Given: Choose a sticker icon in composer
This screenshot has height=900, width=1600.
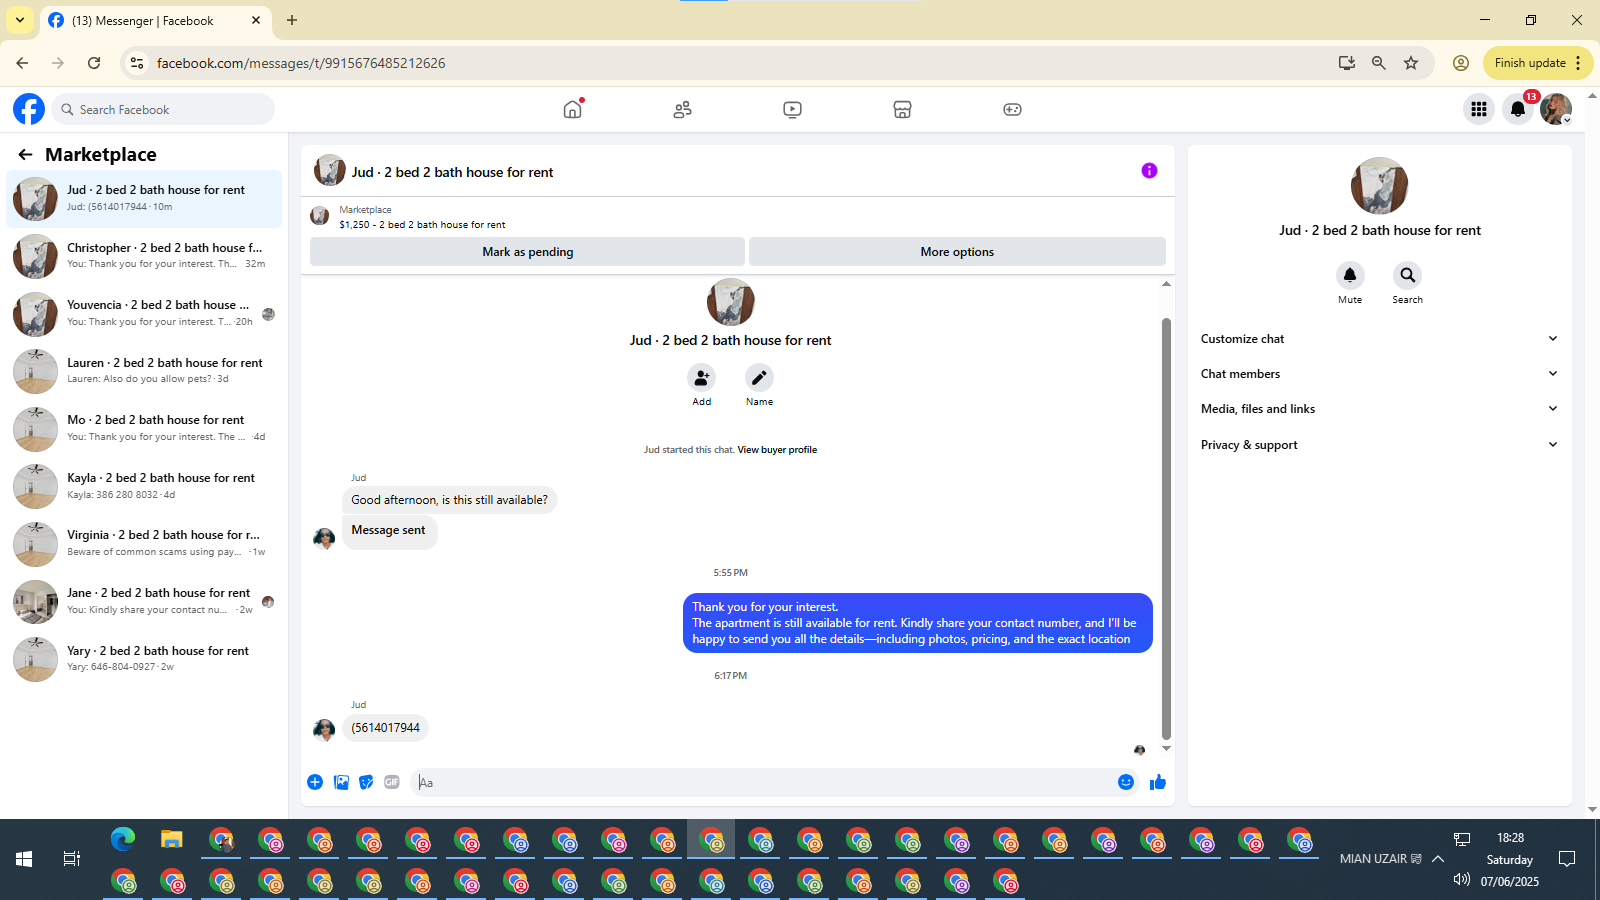Looking at the screenshot, I should tap(366, 782).
